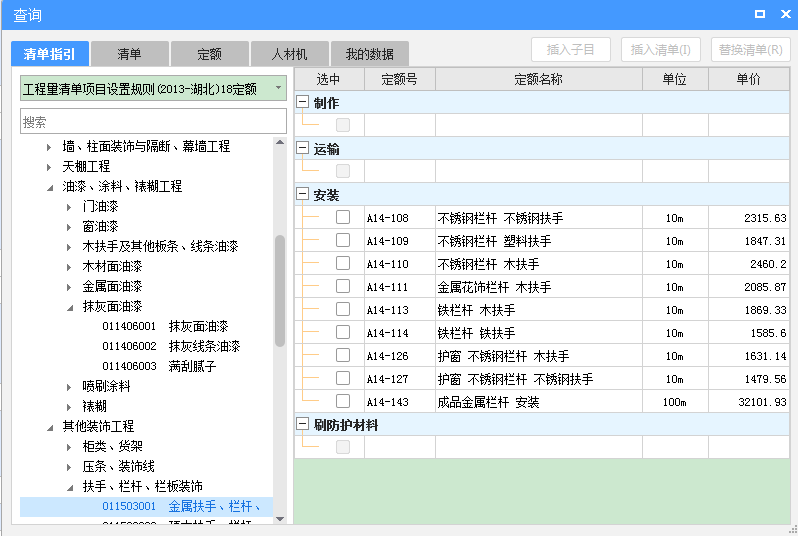Expand the 木材面油漆 node
This screenshot has height=536, width=798.
69,267
